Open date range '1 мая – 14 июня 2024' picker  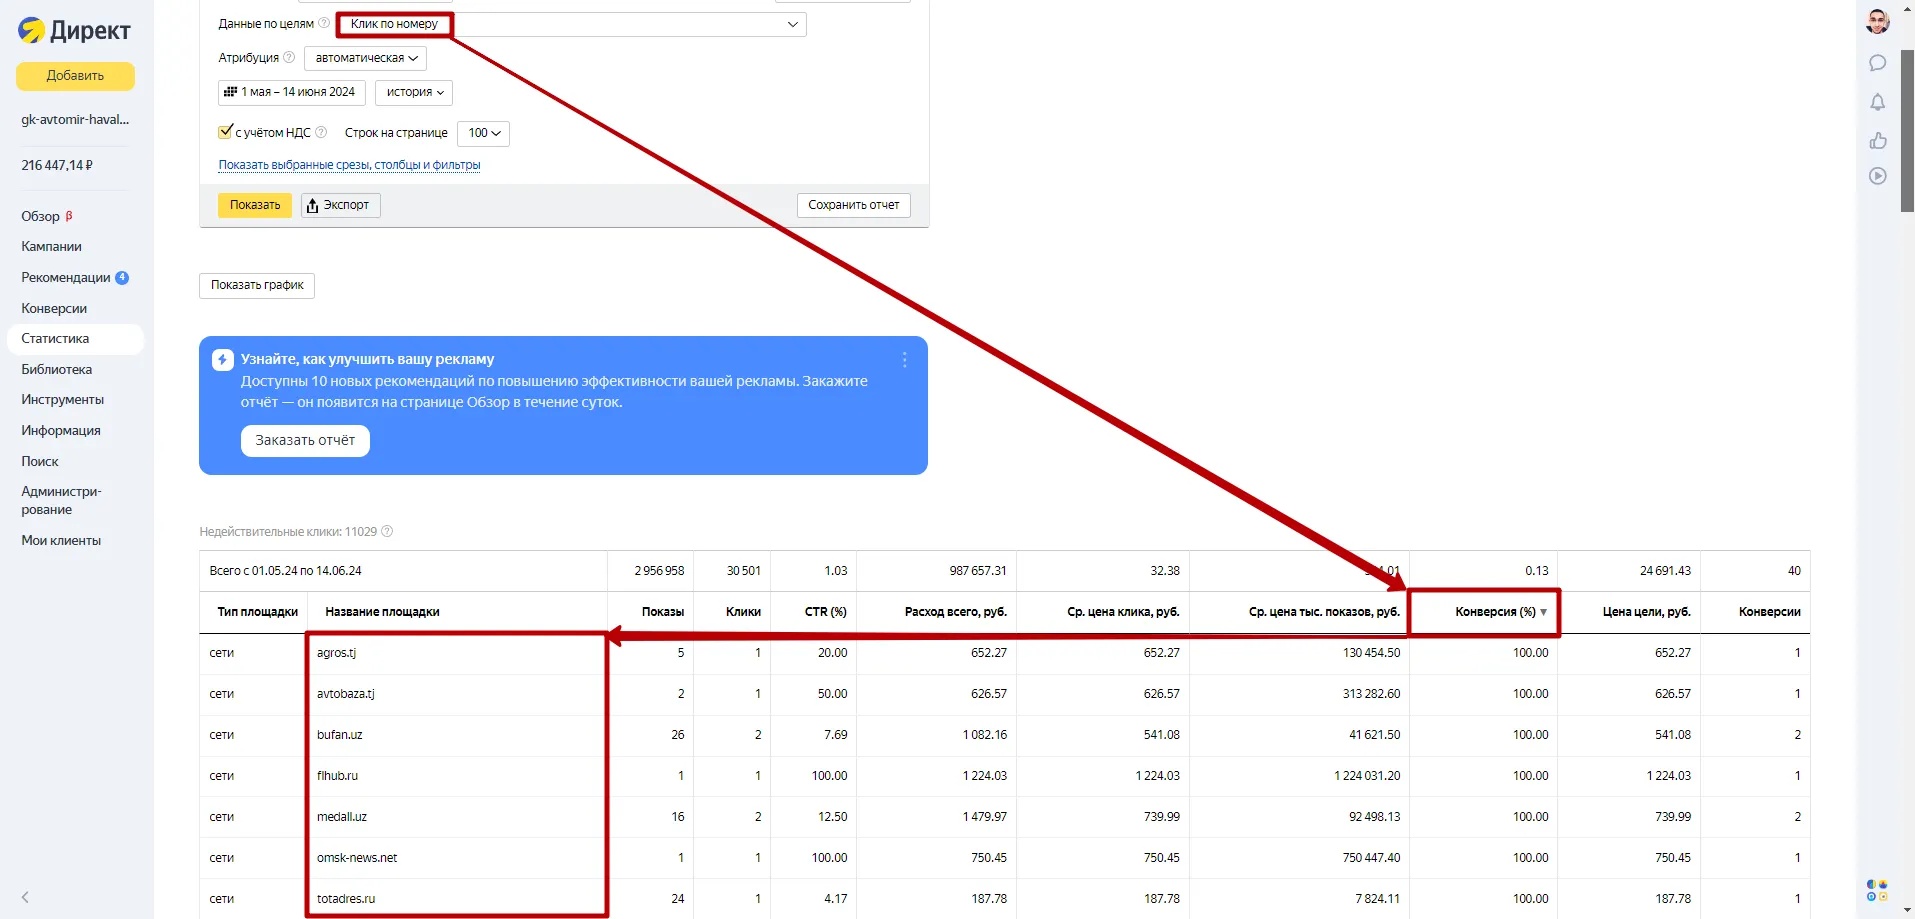(x=291, y=92)
